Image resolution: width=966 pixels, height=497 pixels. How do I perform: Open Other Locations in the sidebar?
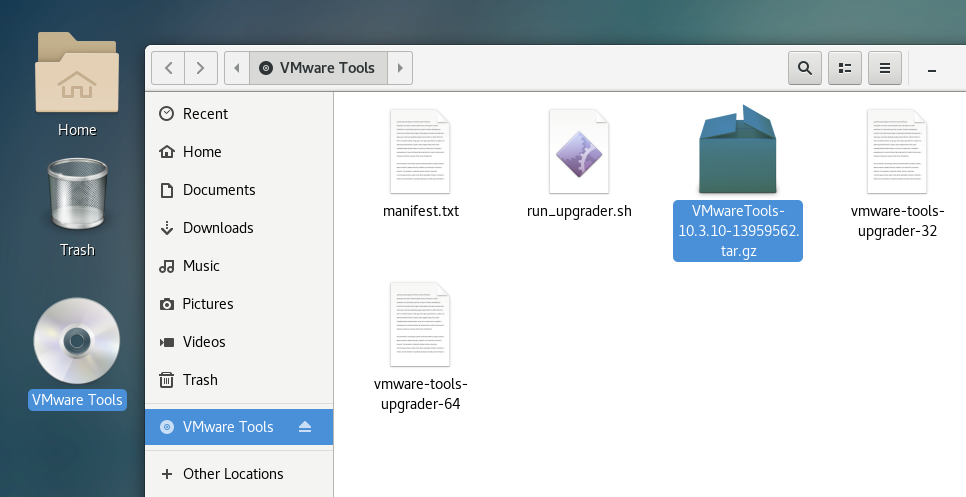pos(239,474)
